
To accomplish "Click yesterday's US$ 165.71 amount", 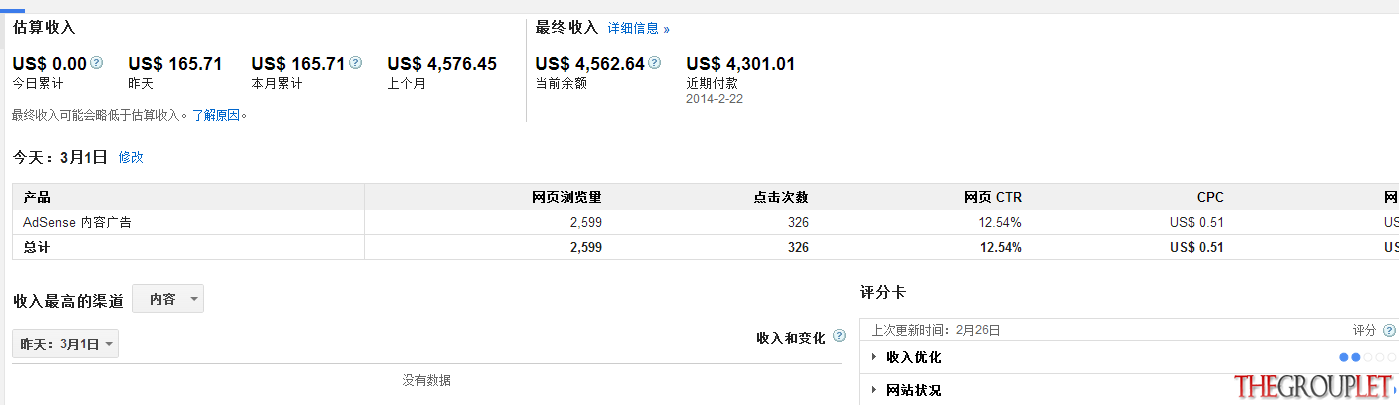I will pyautogui.click(x=176, y=64).
